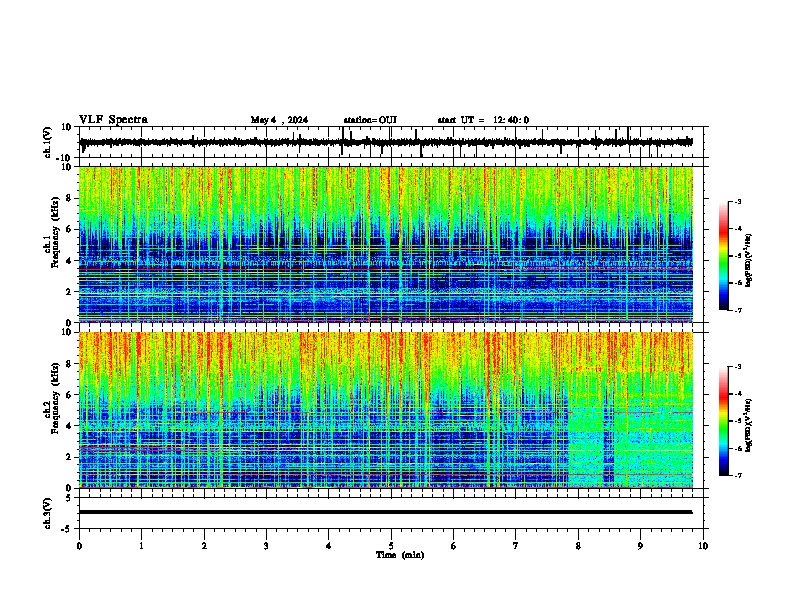This screenshot has height=612, width=792.
Task: Click inside the ch.1 spectrogram panel
Action: tap(385, 244)
